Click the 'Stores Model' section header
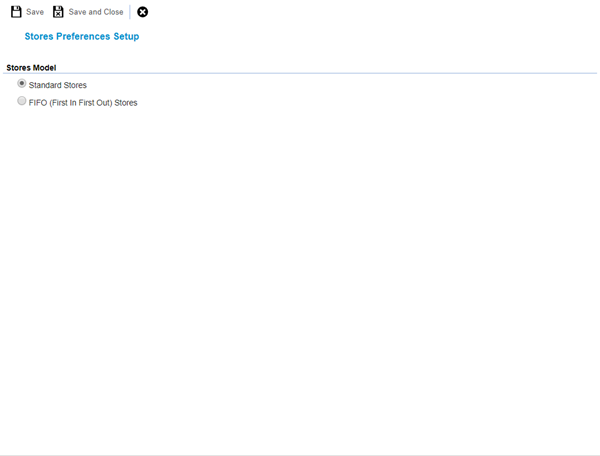 click(x=31, y=67)
